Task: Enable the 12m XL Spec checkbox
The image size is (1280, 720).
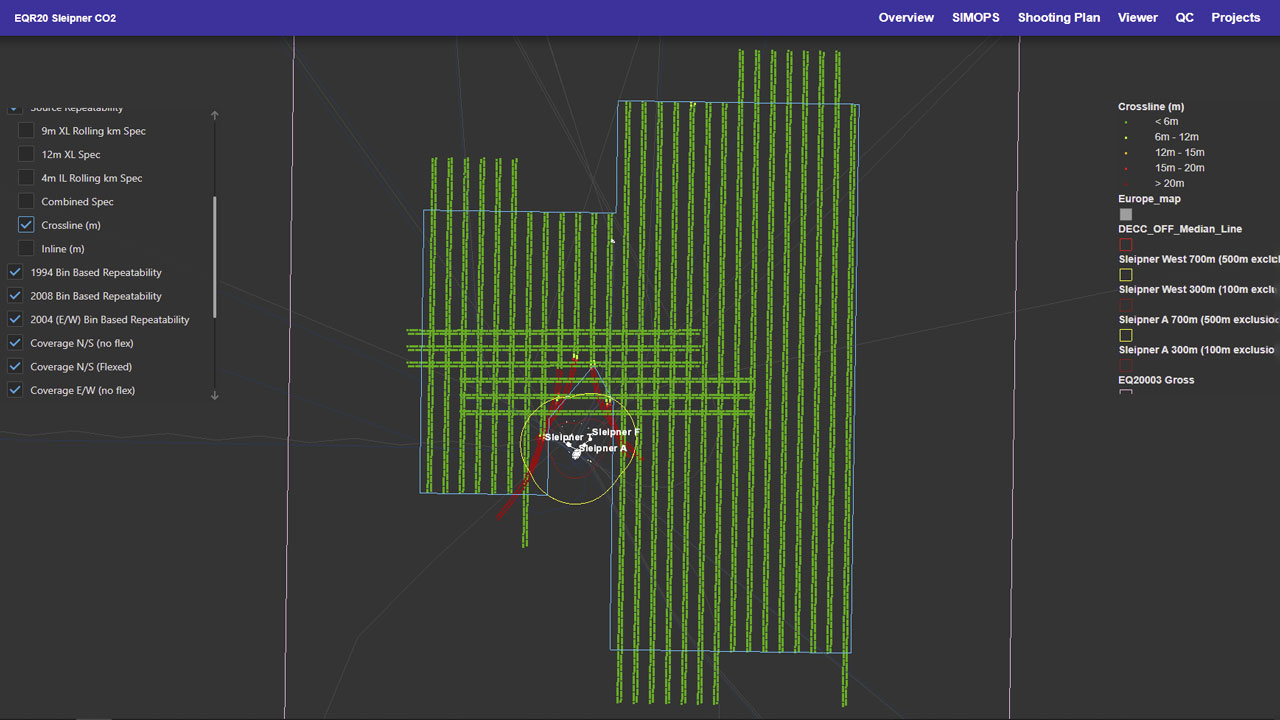Action: tap(25, 154)
